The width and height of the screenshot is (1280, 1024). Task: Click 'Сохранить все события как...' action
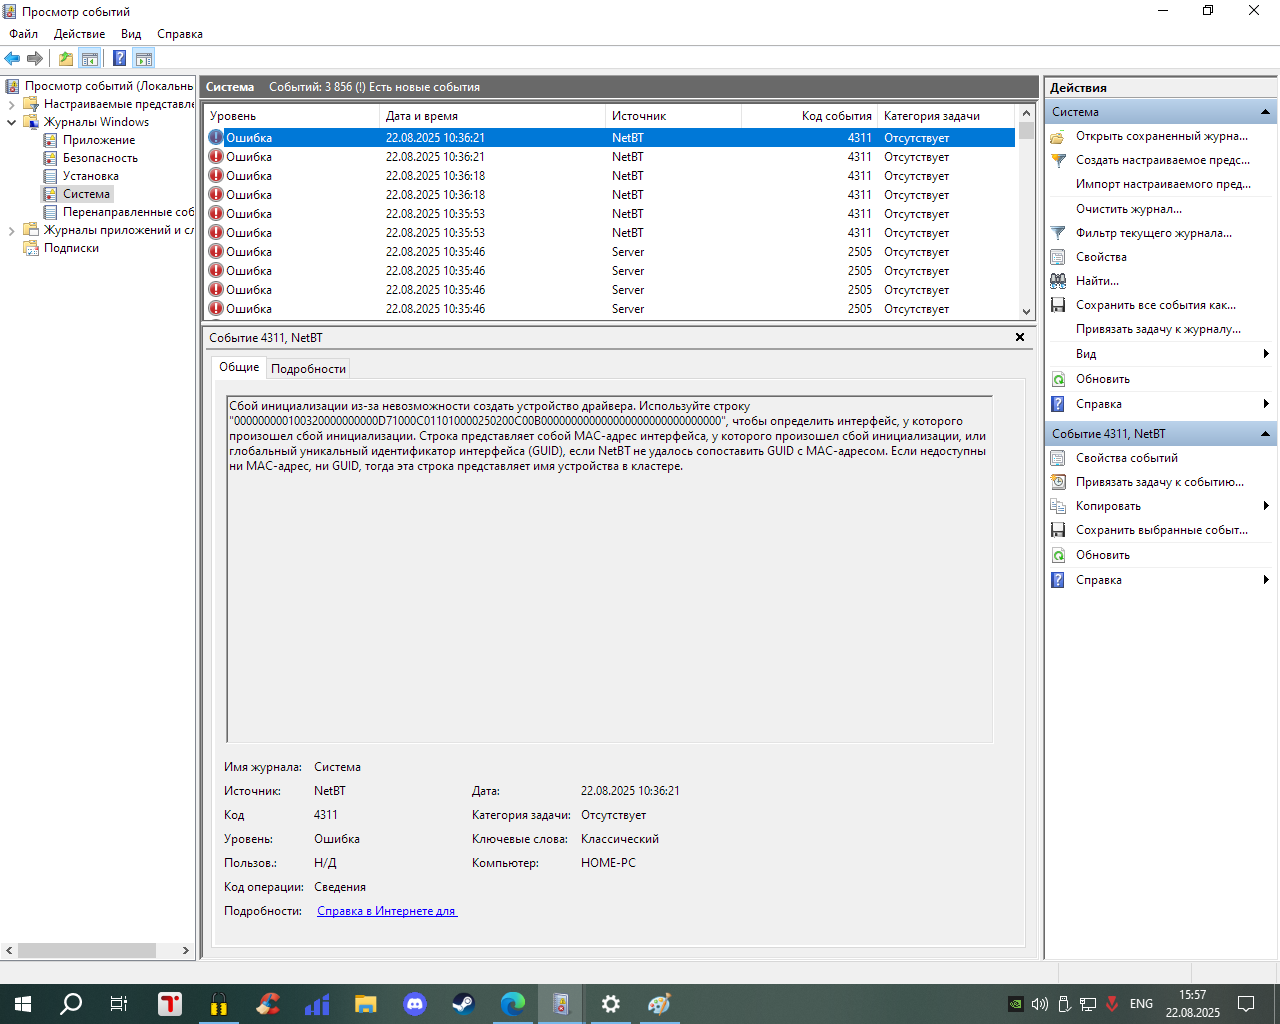[x=1155, y=305]
